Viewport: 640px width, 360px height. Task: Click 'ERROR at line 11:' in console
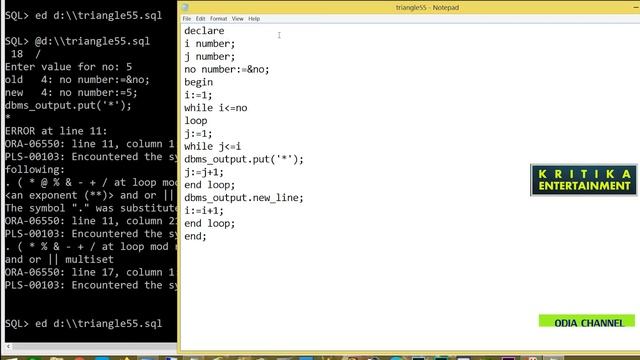tap(56, 131)
